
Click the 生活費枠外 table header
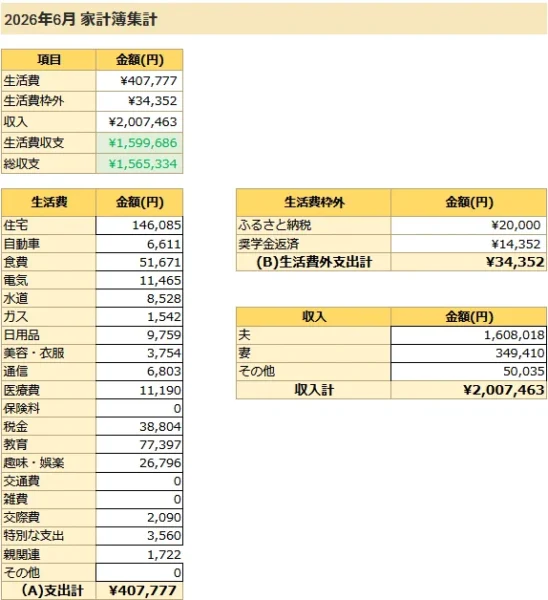click(x=314, y=202)
